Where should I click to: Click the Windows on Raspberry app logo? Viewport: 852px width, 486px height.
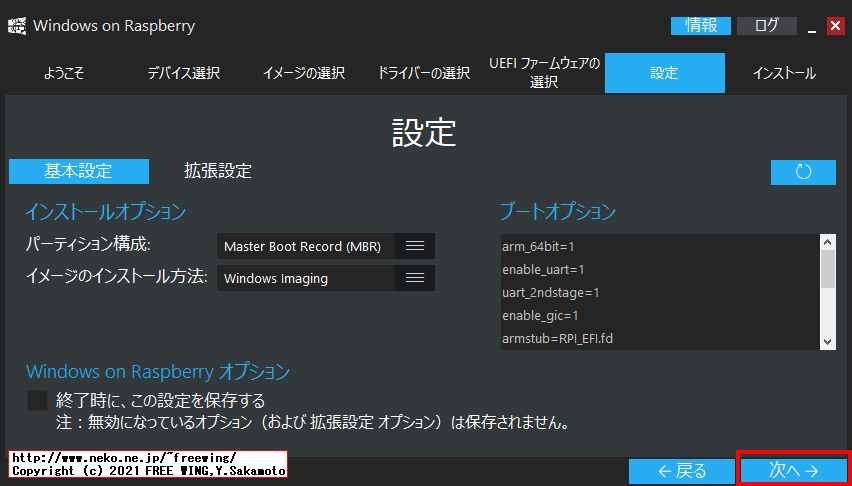[x=17, y=26]
